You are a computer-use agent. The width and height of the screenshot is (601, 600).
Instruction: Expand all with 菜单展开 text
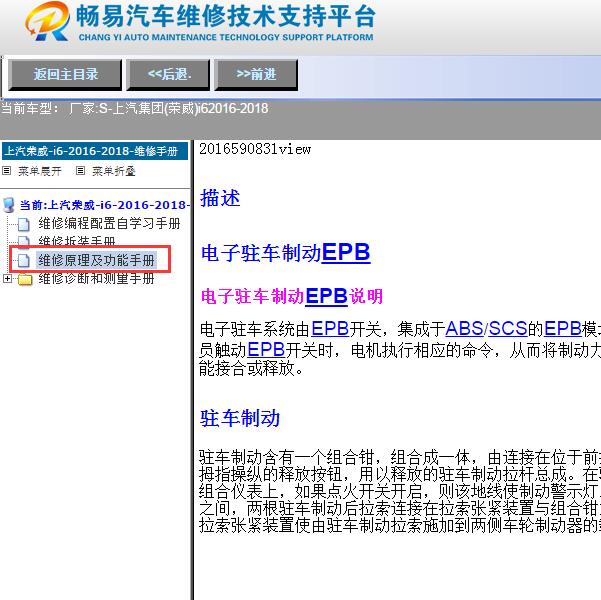(40, 171)
